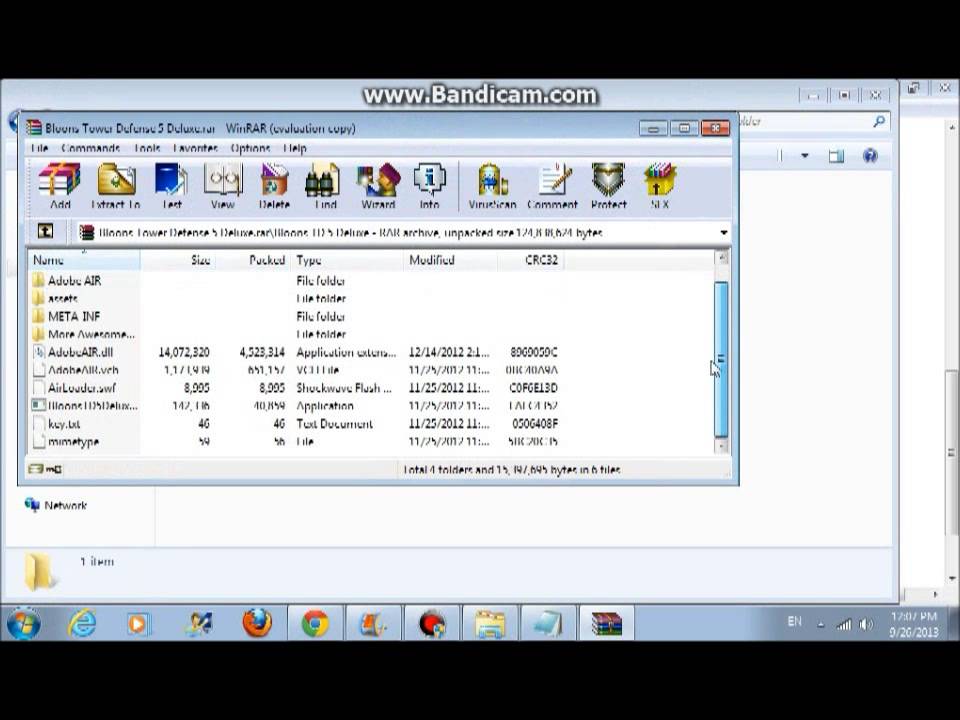
Task: Click the SFX toolbar icon
Action: click(x=659, y=186)
